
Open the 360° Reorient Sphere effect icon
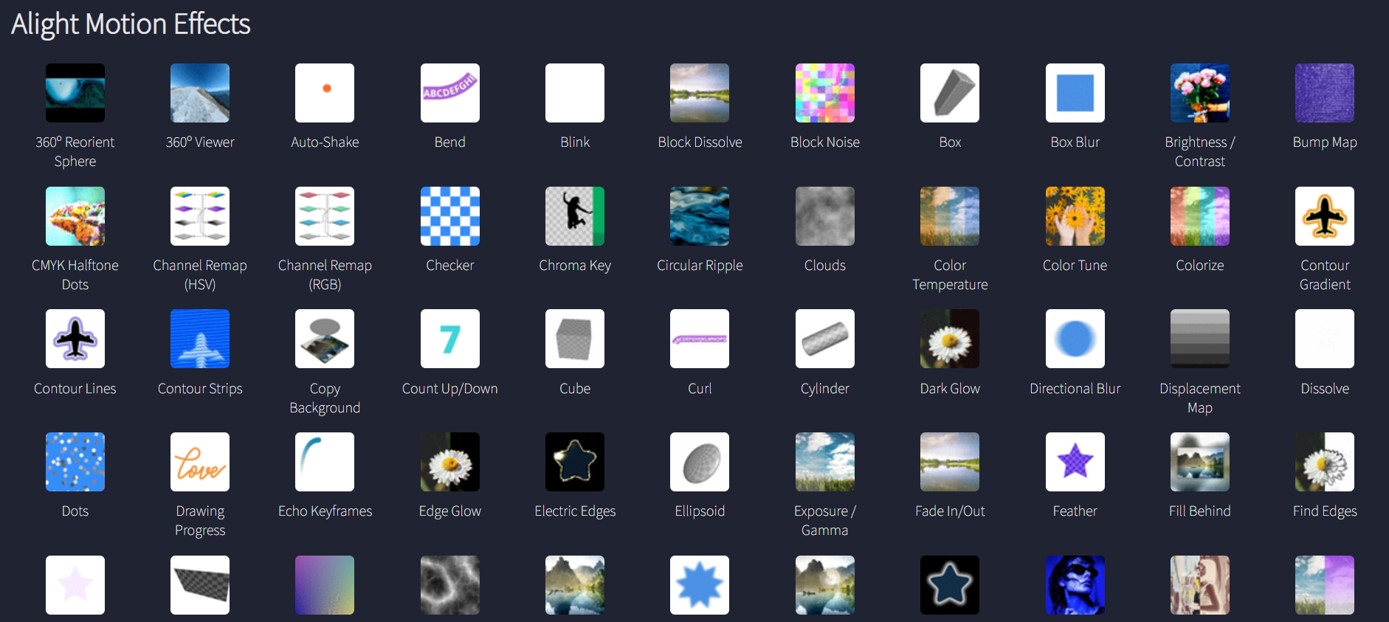[x=75, y=93]
